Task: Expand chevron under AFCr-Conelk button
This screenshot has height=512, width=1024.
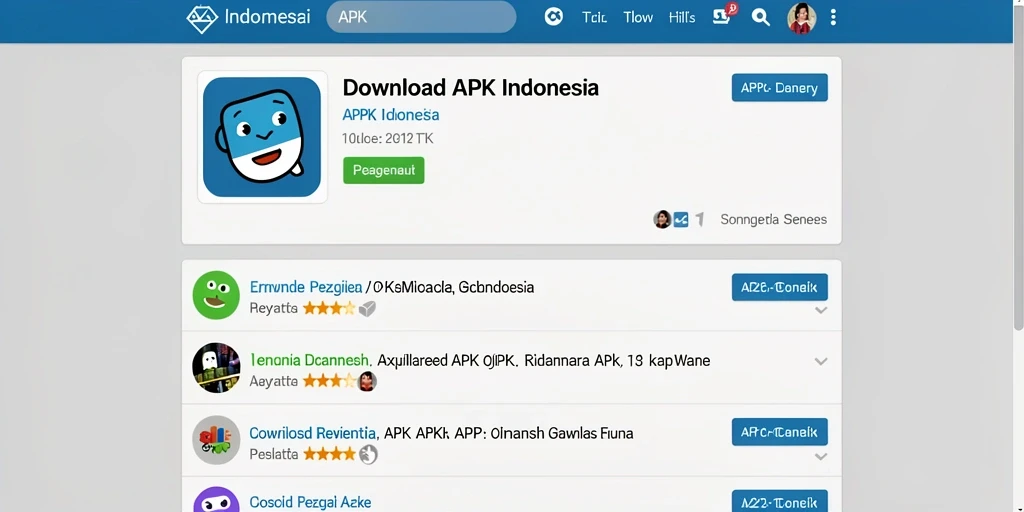Action: 821,456
